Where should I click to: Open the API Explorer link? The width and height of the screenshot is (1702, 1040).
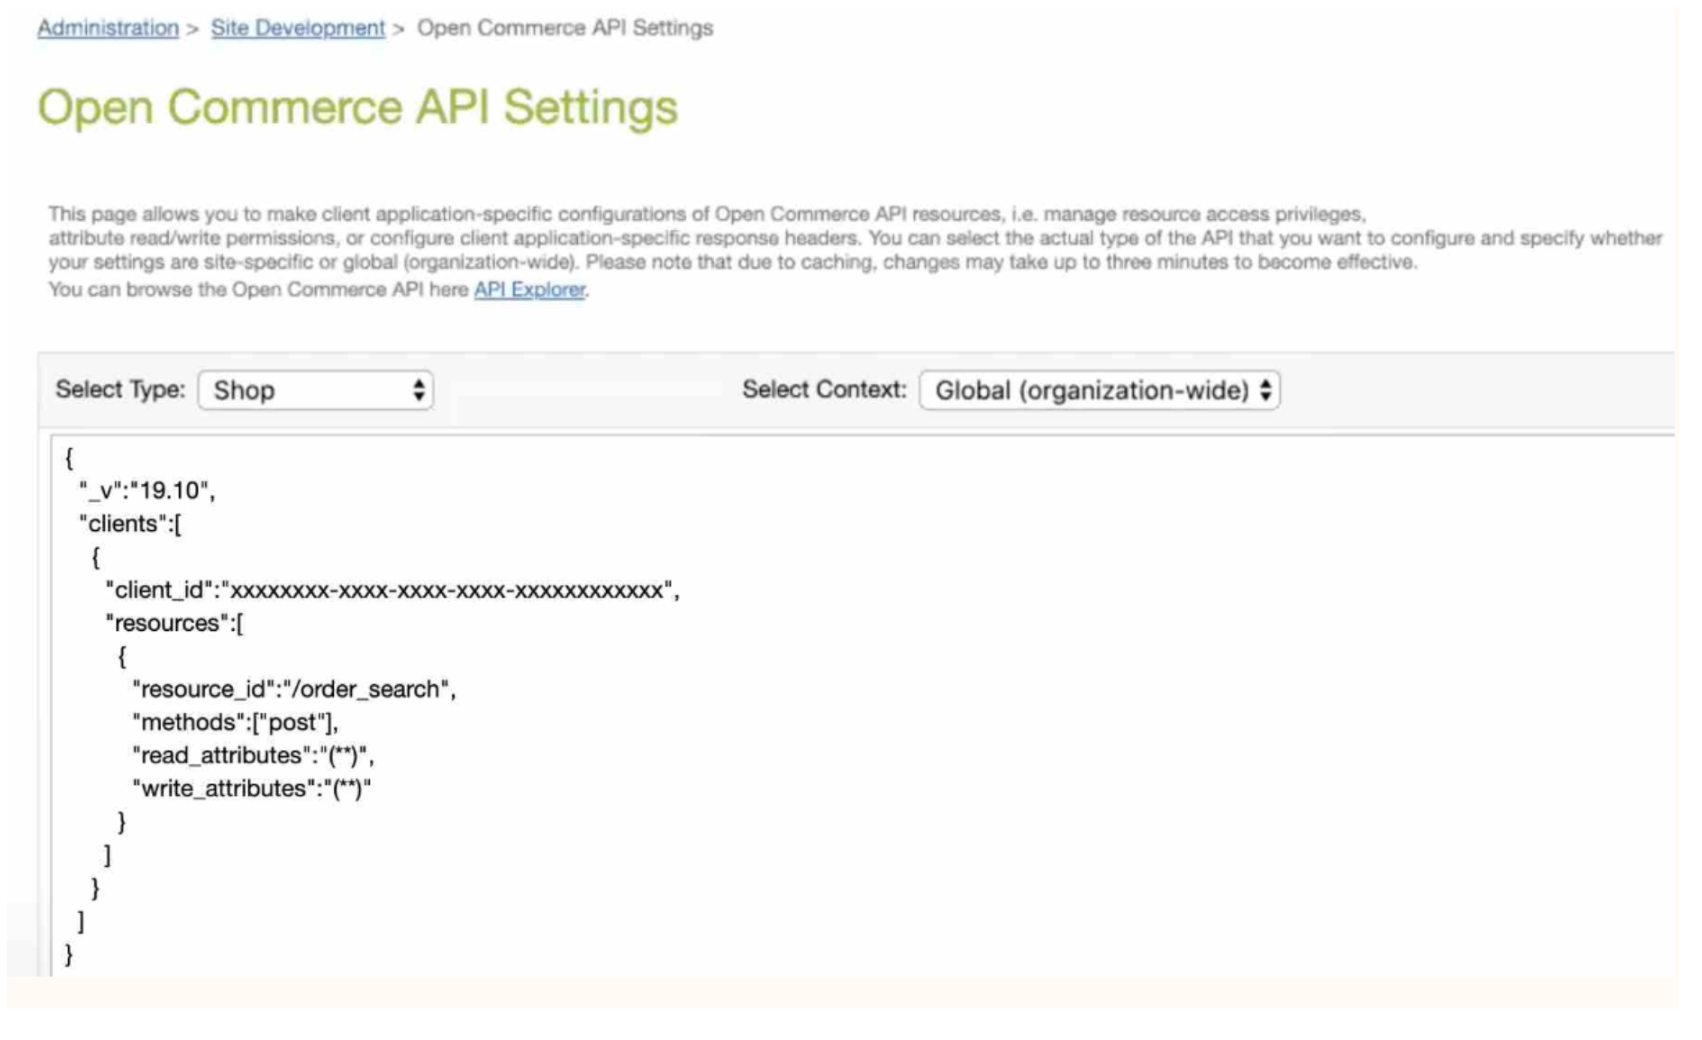click(x=529, y=290)
